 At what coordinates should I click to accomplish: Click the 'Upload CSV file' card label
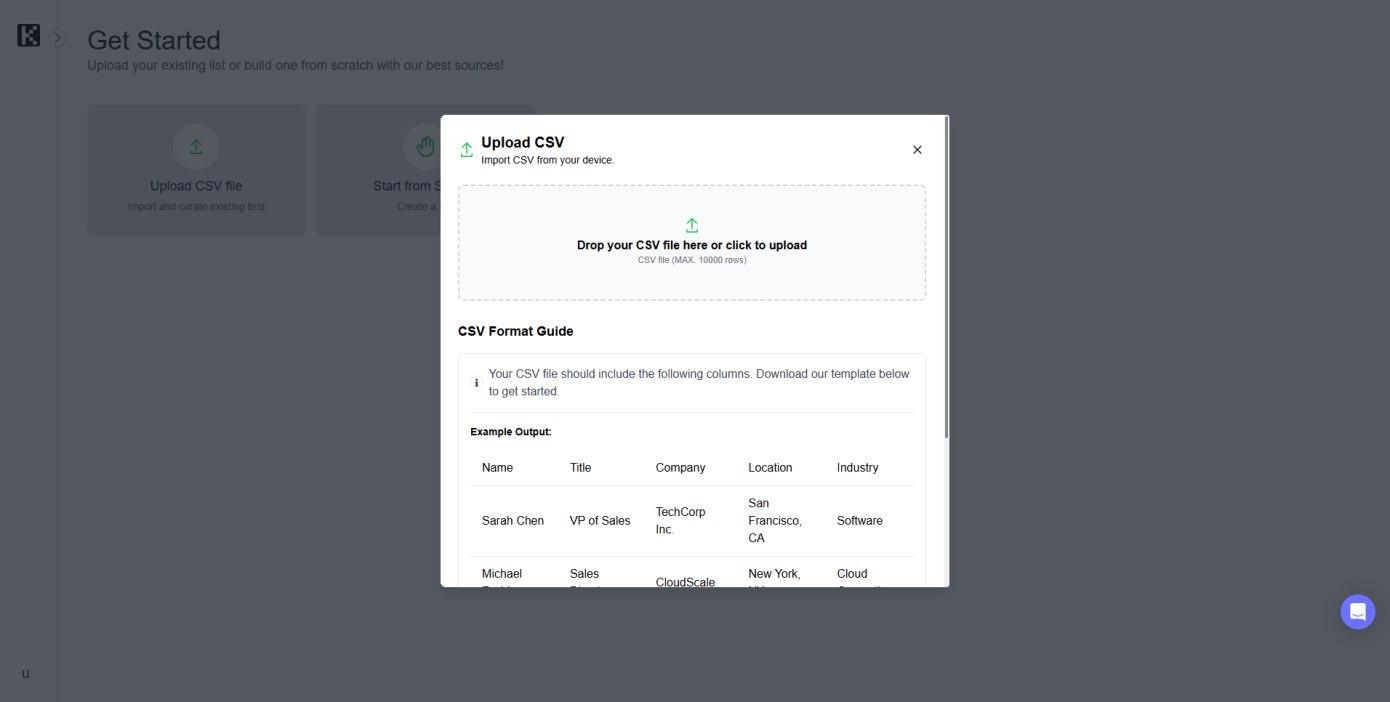[x=196, y=186]
